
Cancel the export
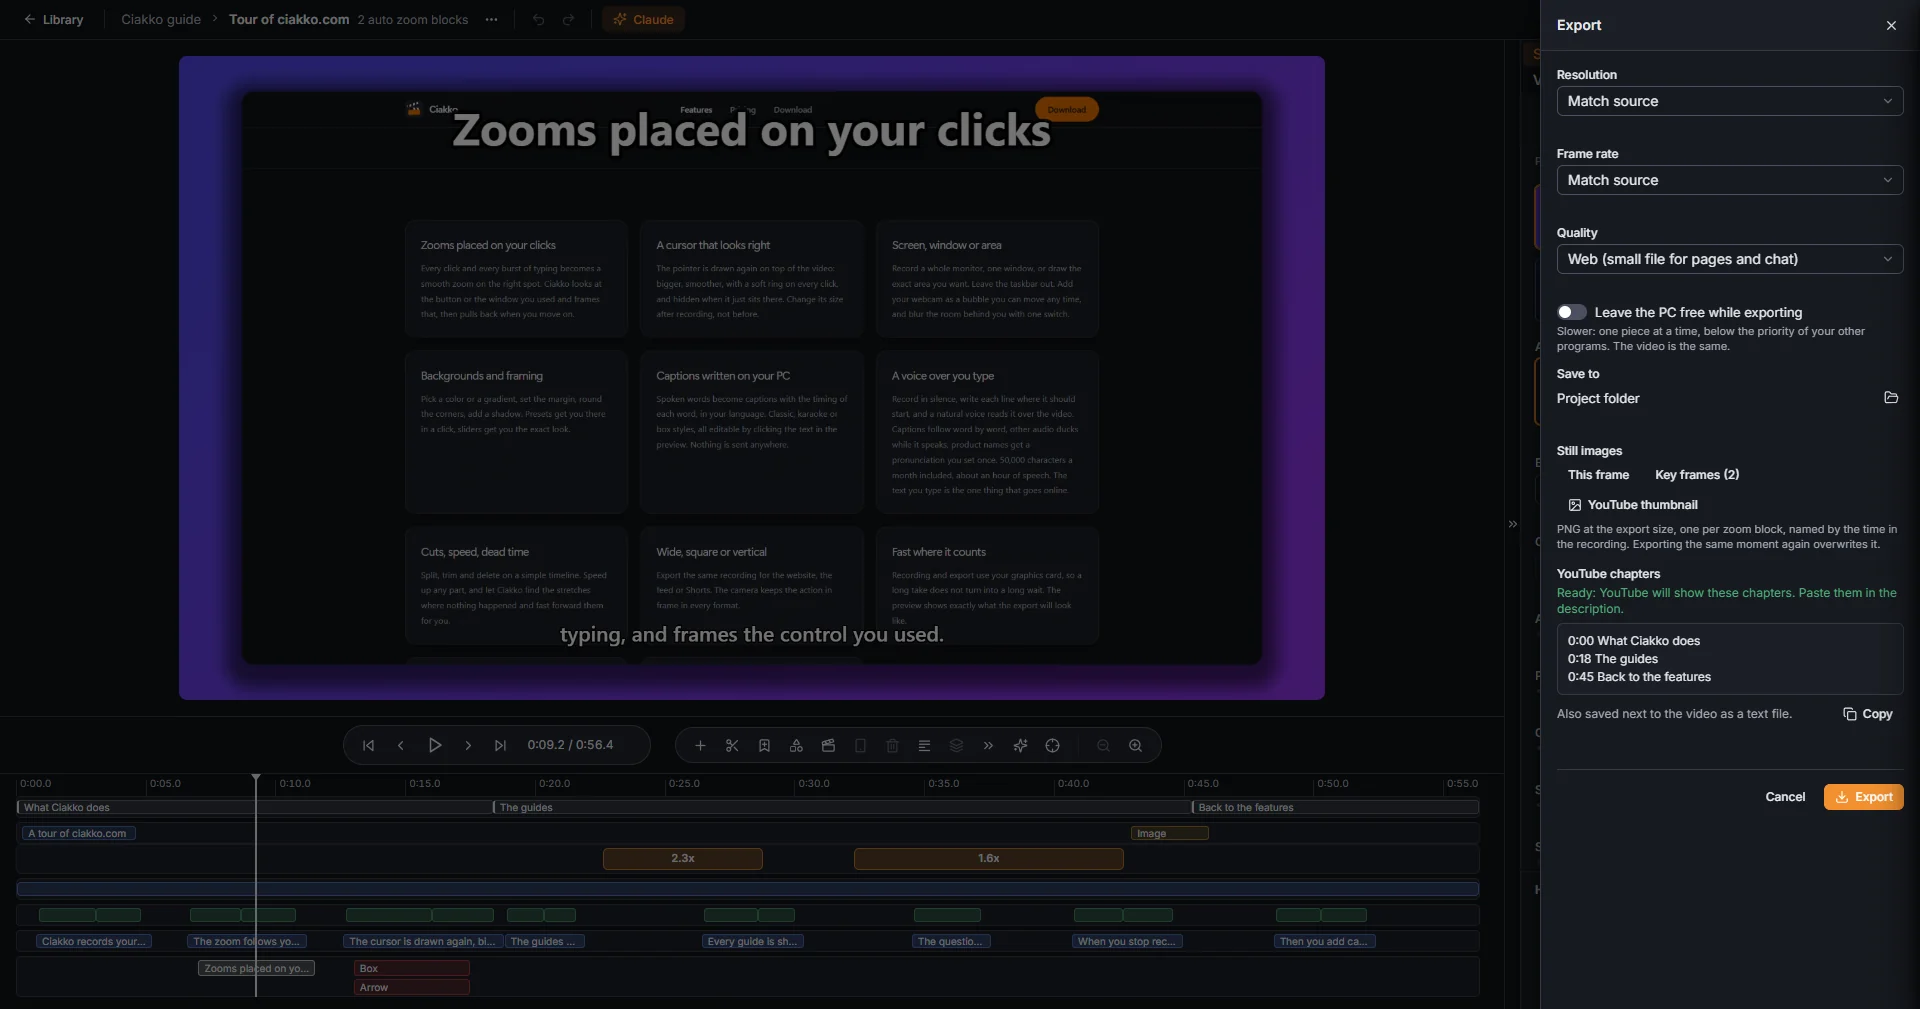point(1785,797)
